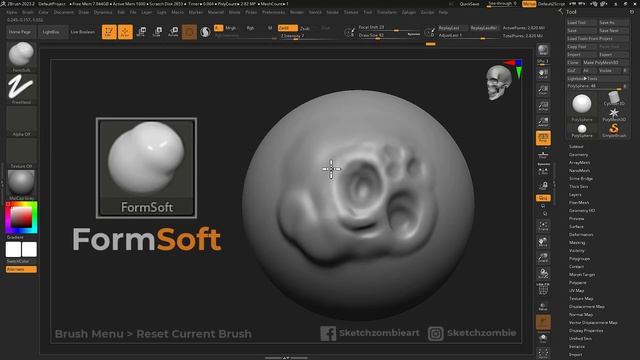Open the FreeHand stroke type selector

pyautogui.click(x=21, y=89)
